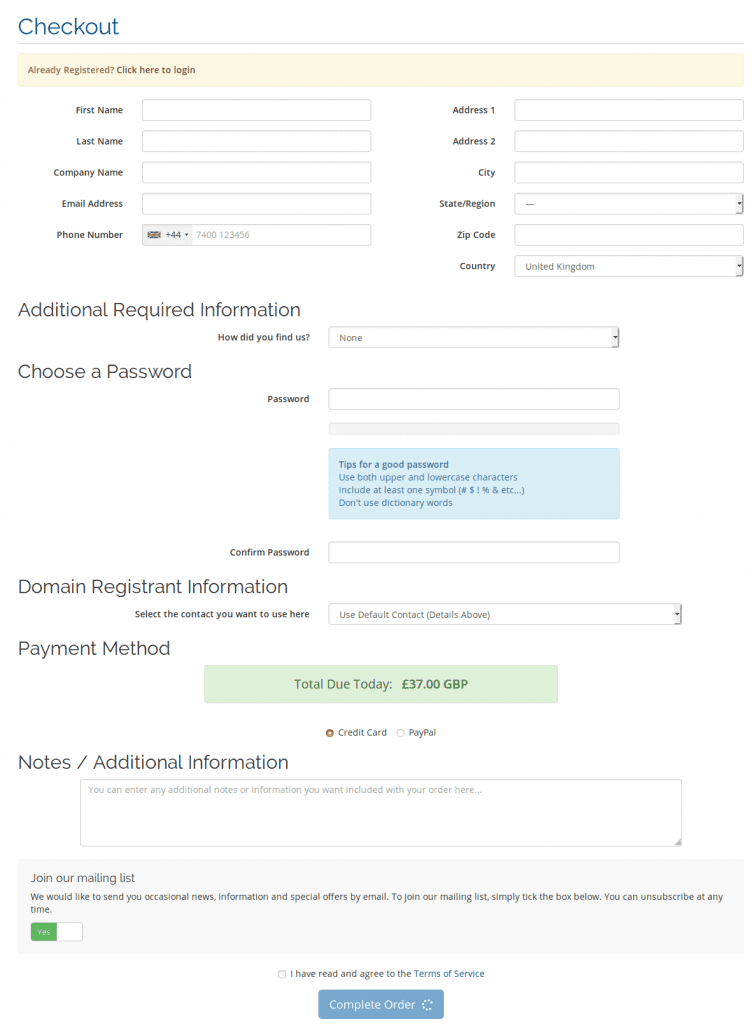This screenshot has width=754, height=1024.
Task: Focus the Password input field
Action: [473, 399]
